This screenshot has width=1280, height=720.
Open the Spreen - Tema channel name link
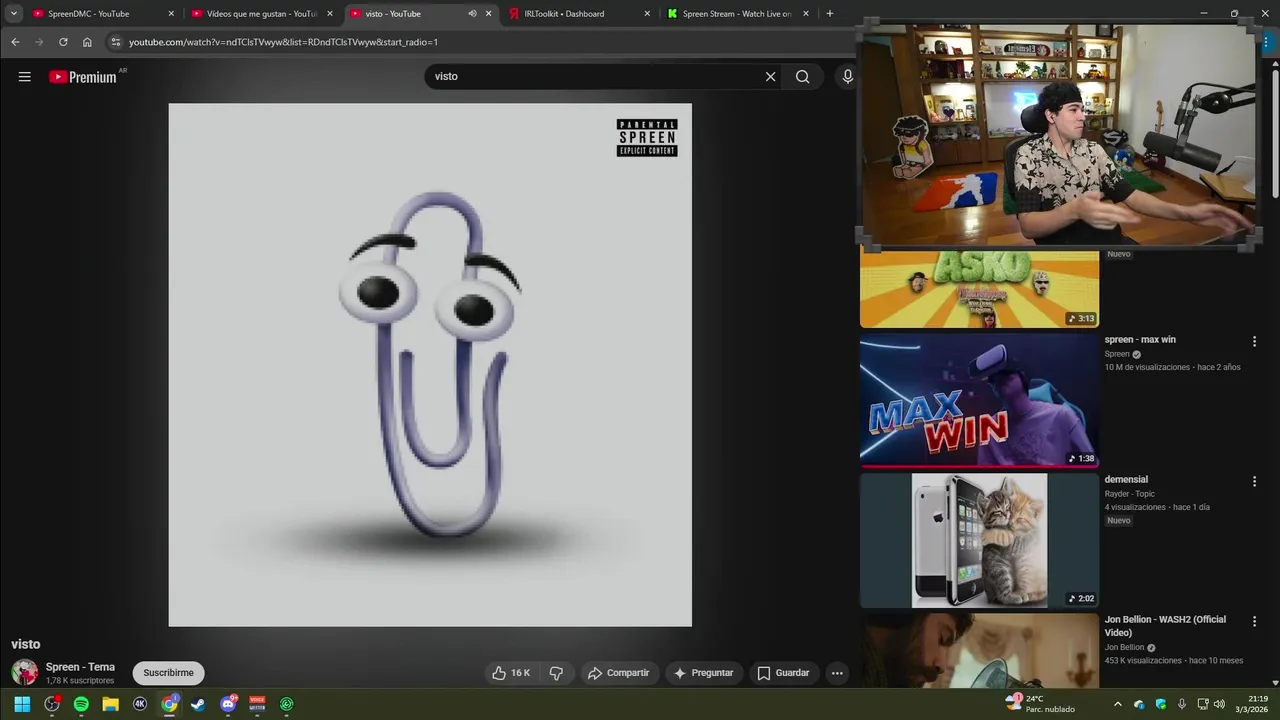point(80,667)
